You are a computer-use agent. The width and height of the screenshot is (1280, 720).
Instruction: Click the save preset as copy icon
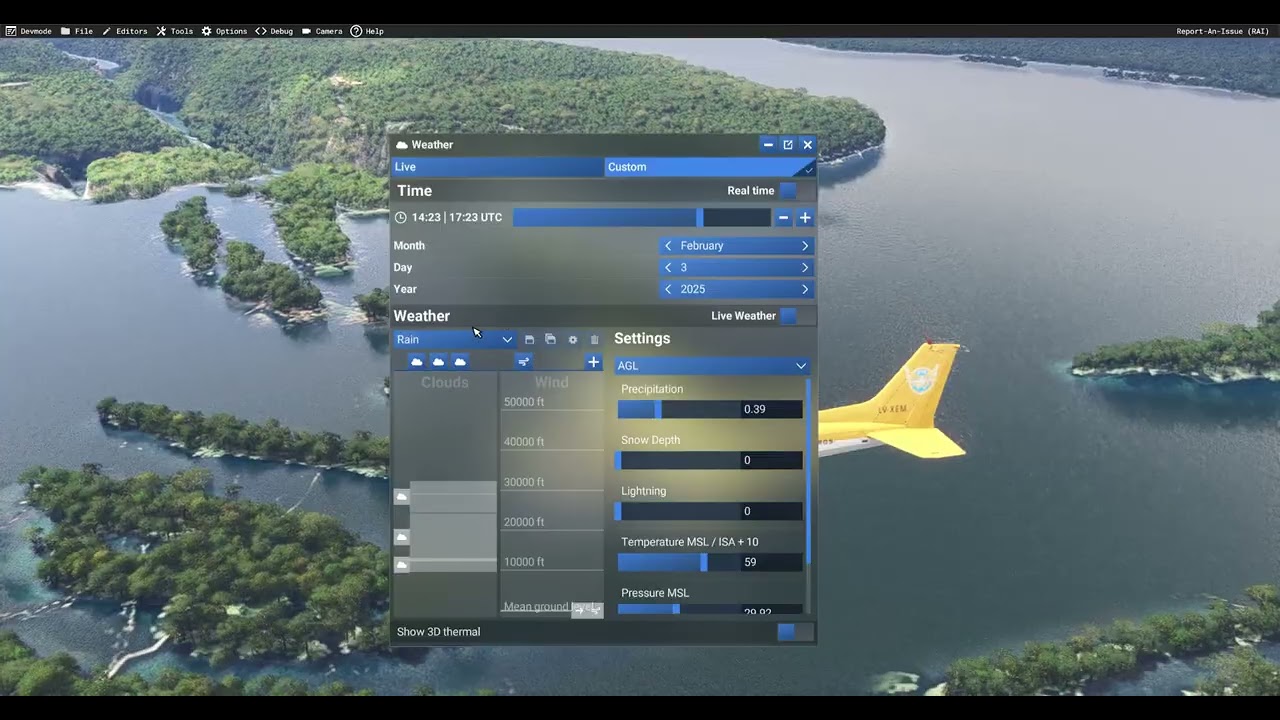click(550, 340)
